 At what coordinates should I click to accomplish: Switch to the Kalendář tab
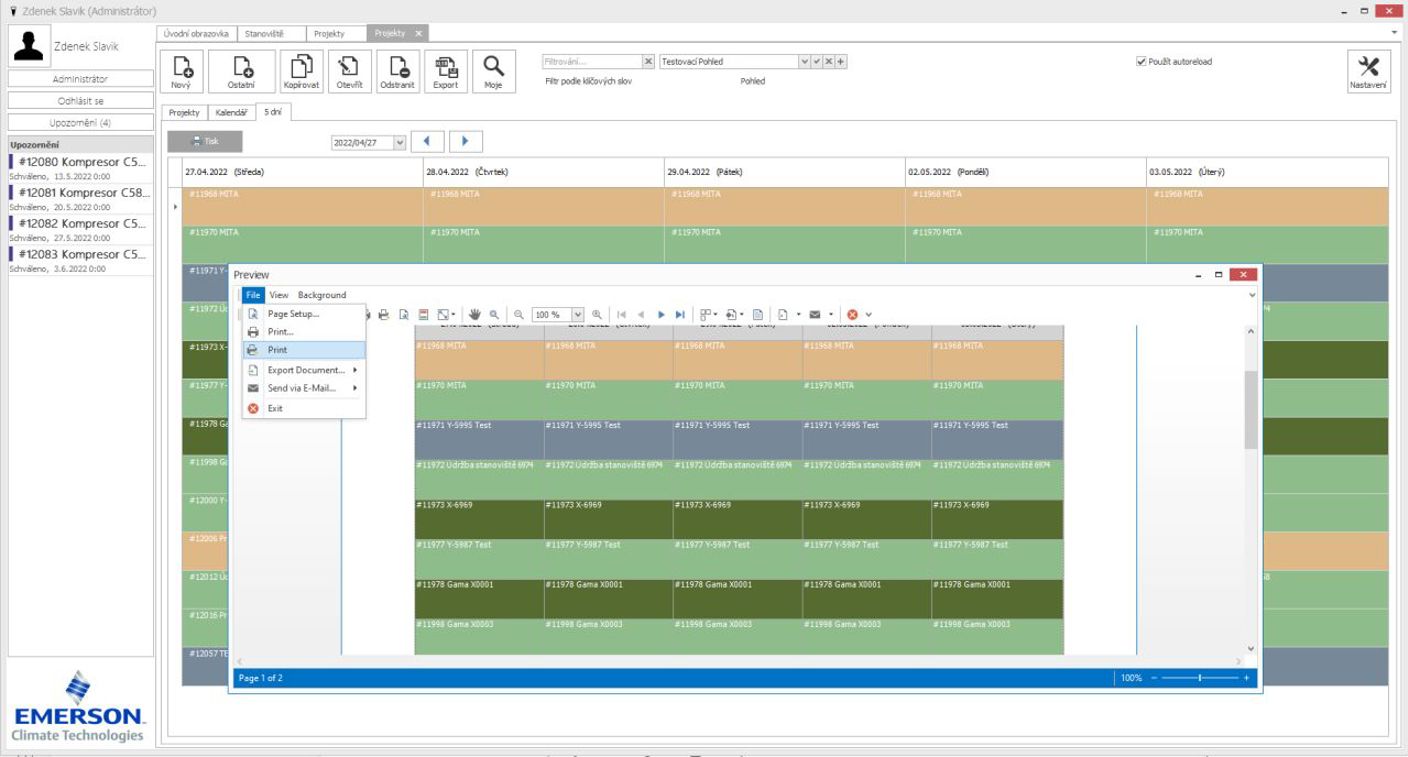coord(232,113)
